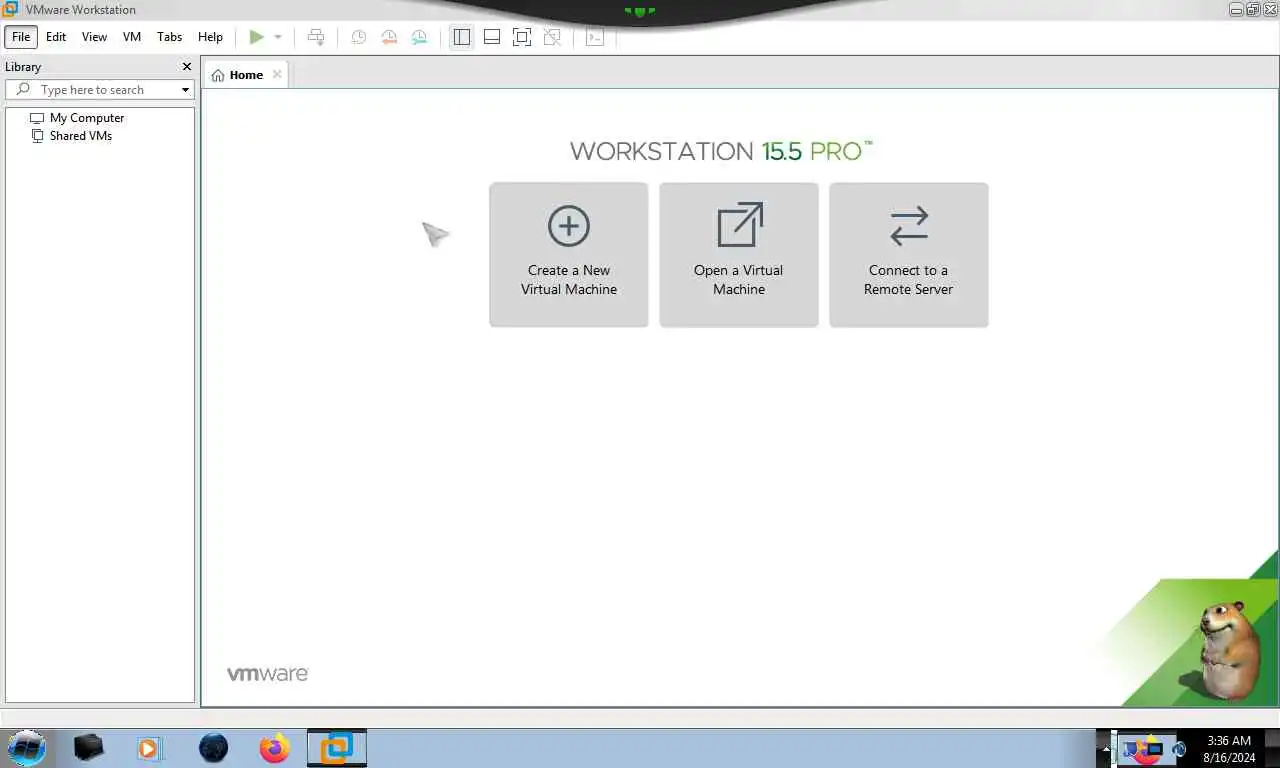Toggle the thumbnail bar view icon
Image resolution: width=1280 pixels, height=768 pixels.
(492, 37)
